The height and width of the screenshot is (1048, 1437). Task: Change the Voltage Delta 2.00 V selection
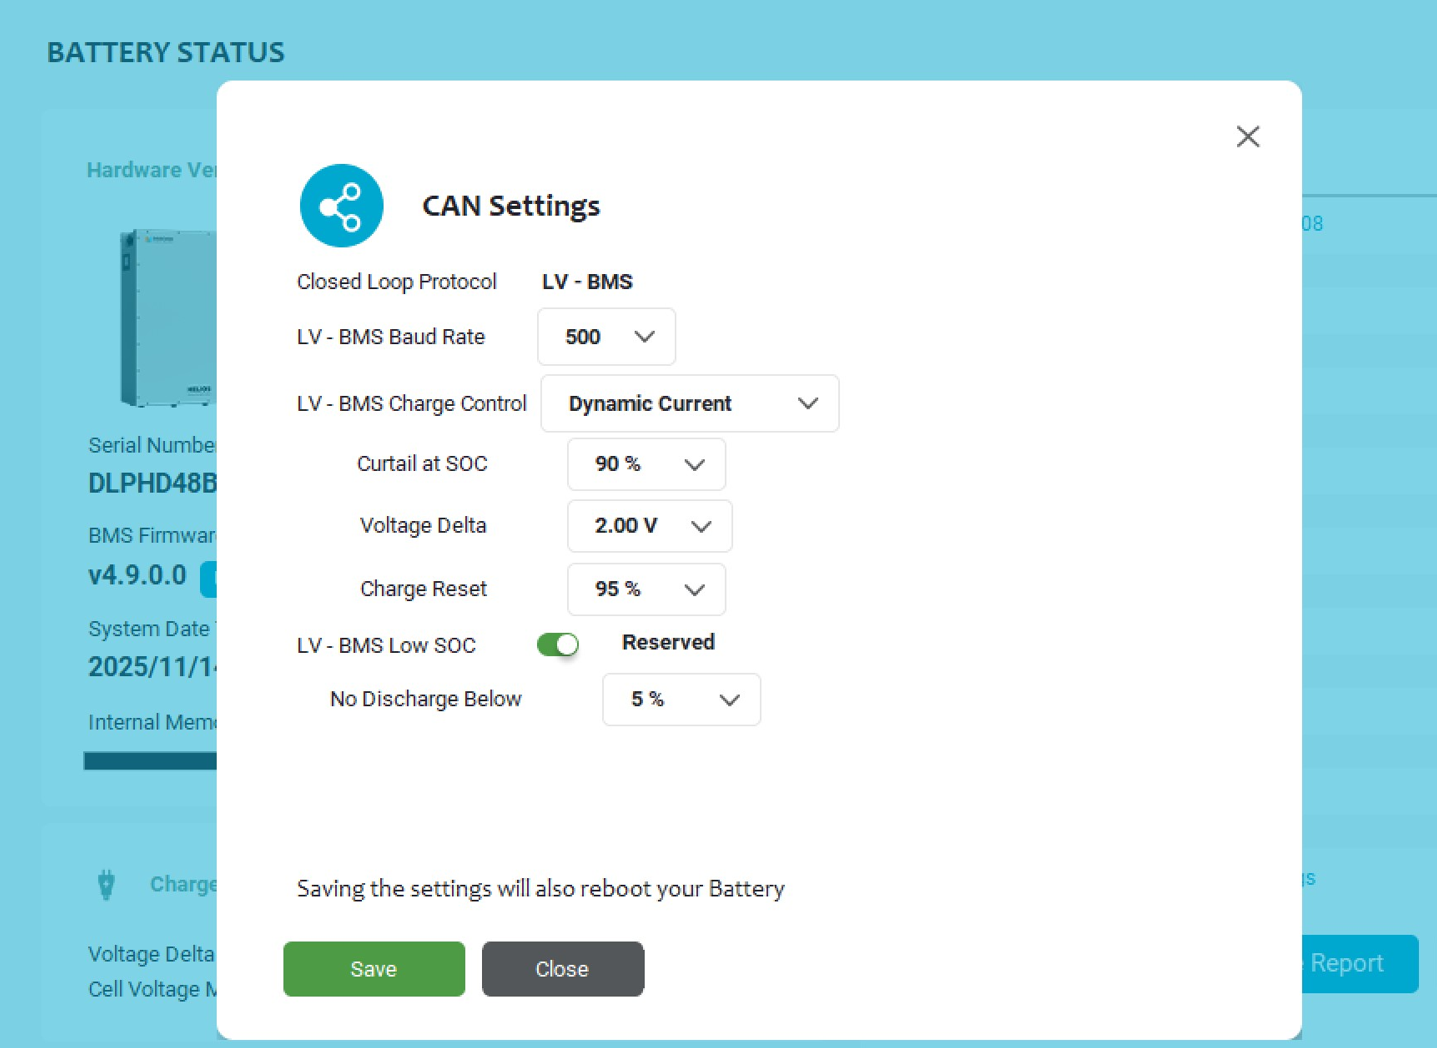[649, 526]
